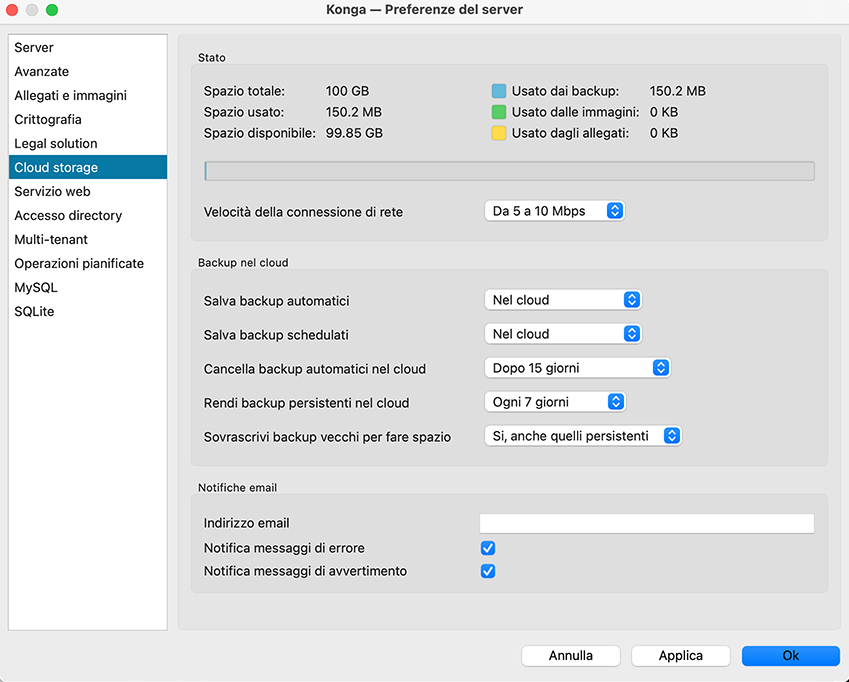Toggle the Notifica messaggi di errore checkbox
This screenshot has height=682, width=849.
(488, 548)
